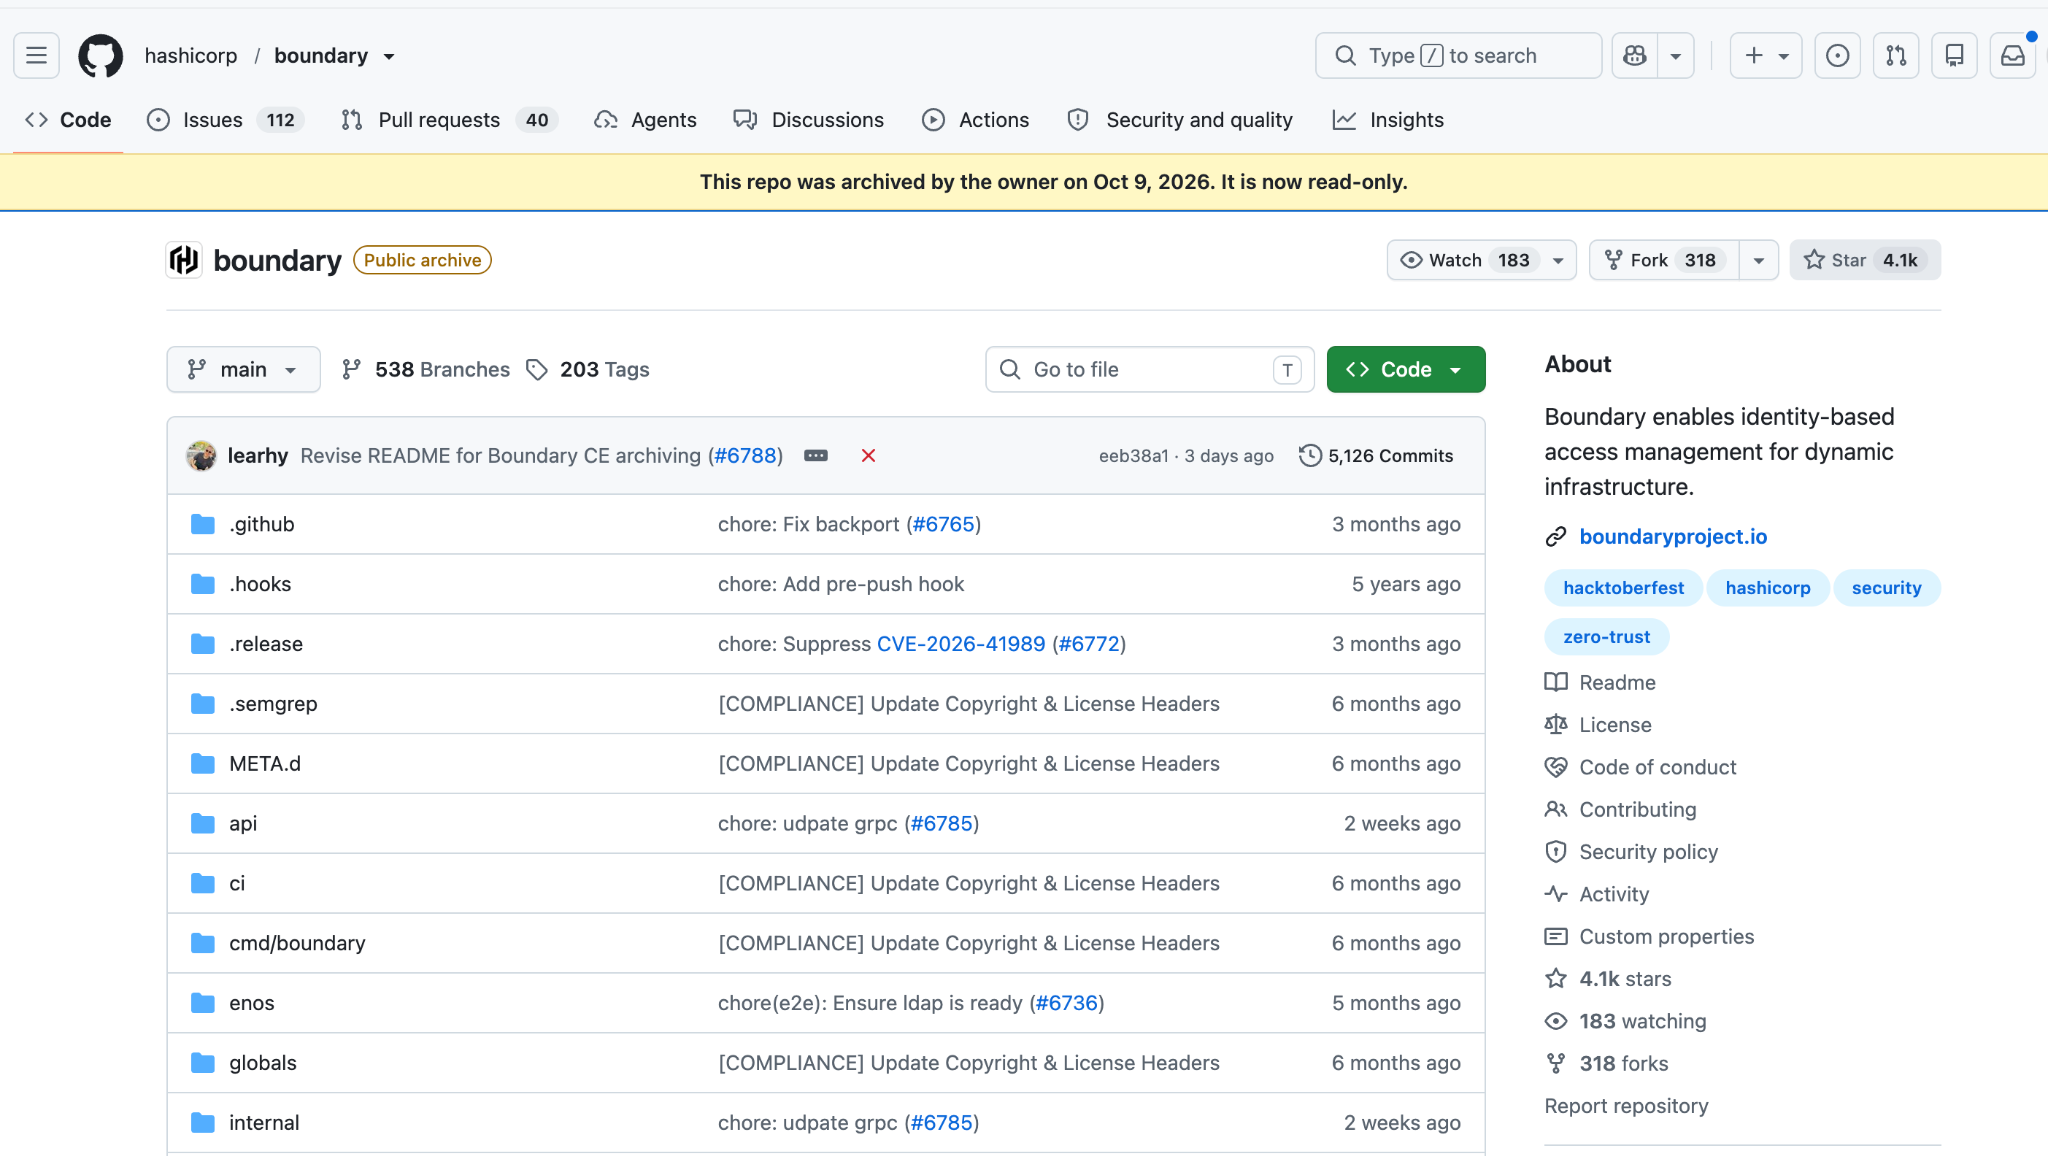Open repositories icon in header
The image size is (2048, 1156).
(x=1954, y=55)
